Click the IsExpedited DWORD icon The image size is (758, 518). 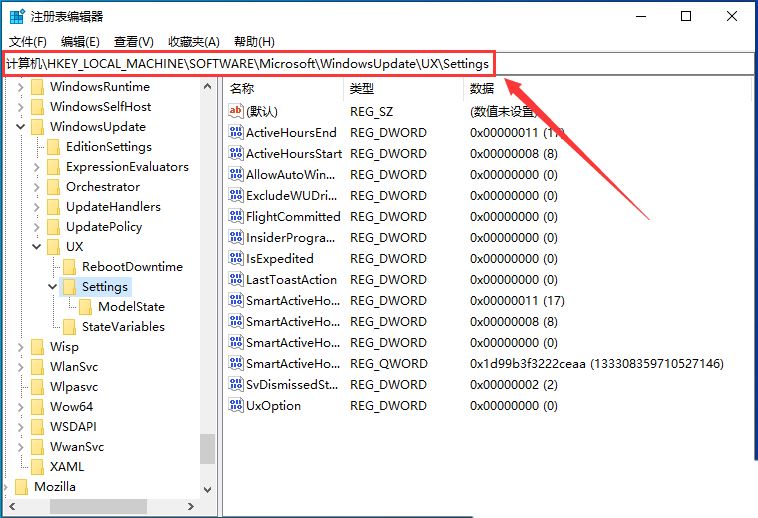(x=235, y=259)
